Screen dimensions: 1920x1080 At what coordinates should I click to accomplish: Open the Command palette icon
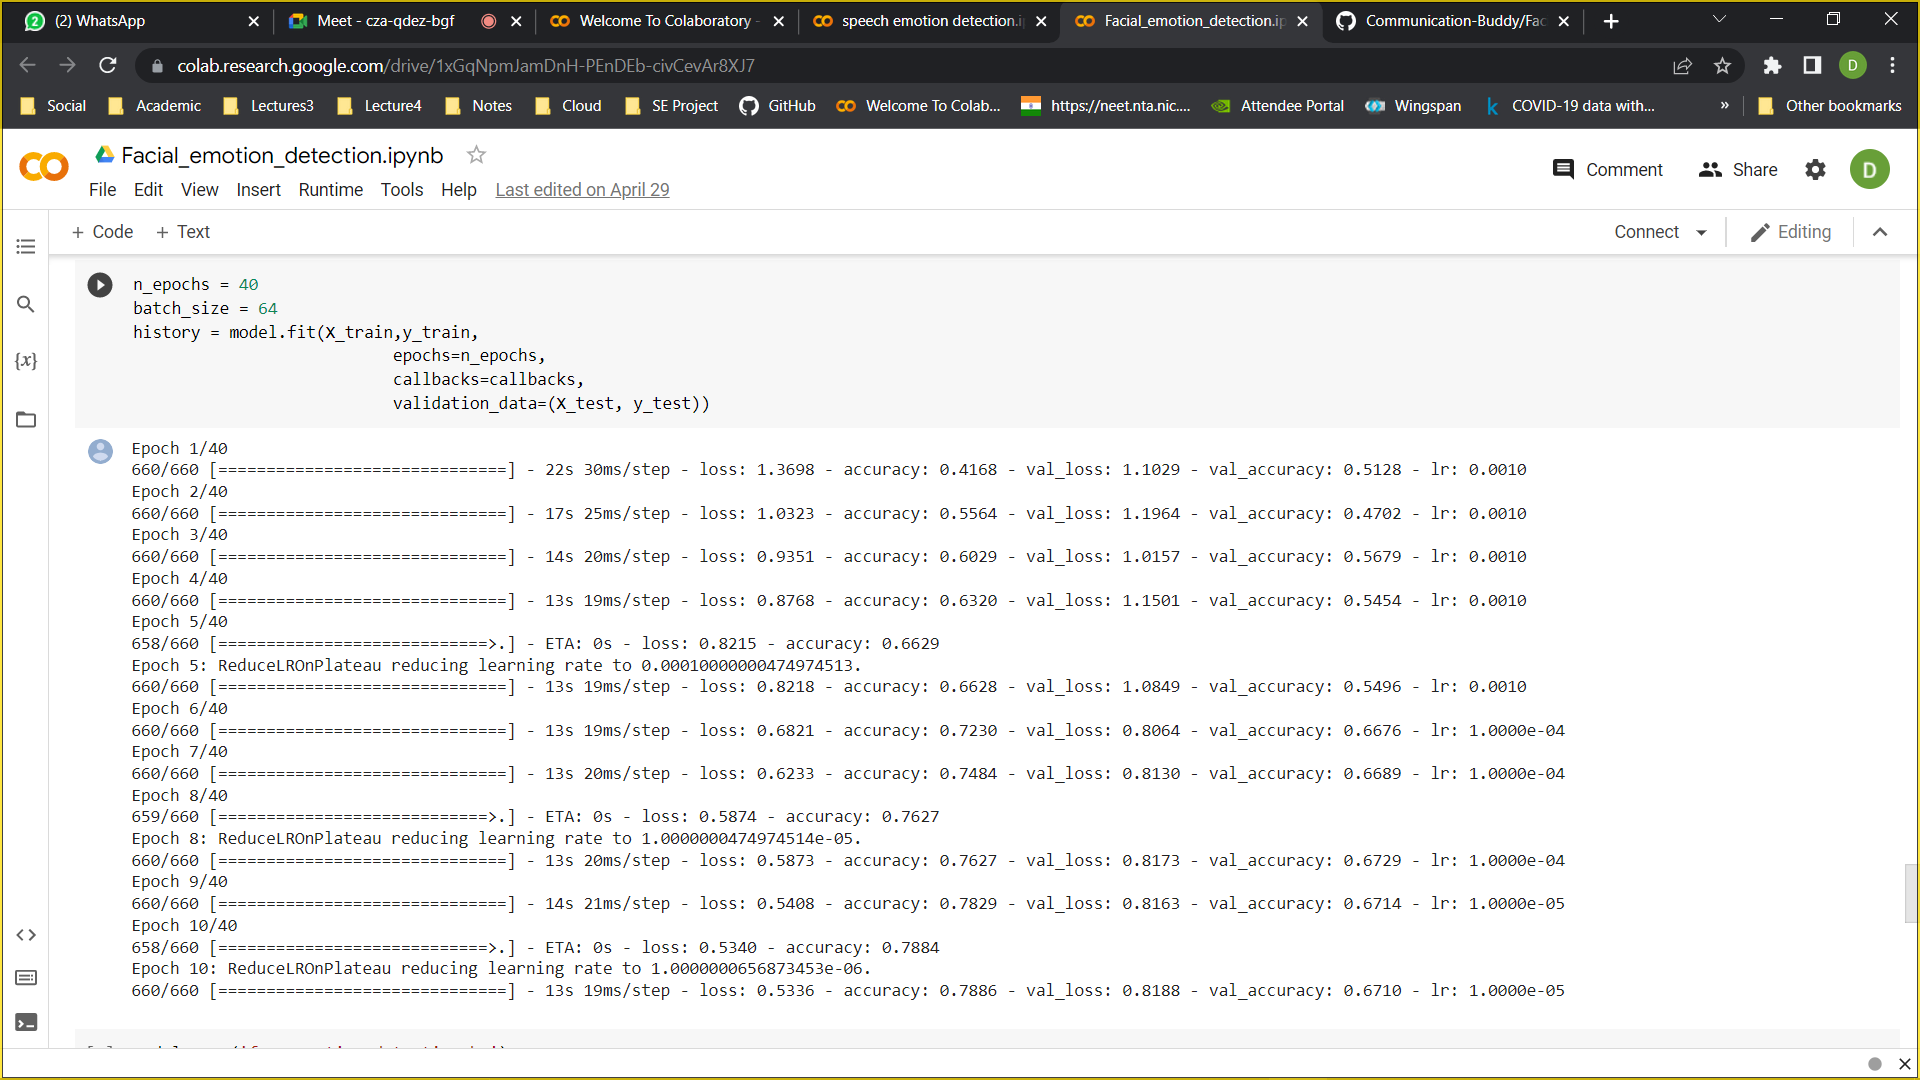coord(26,978)
